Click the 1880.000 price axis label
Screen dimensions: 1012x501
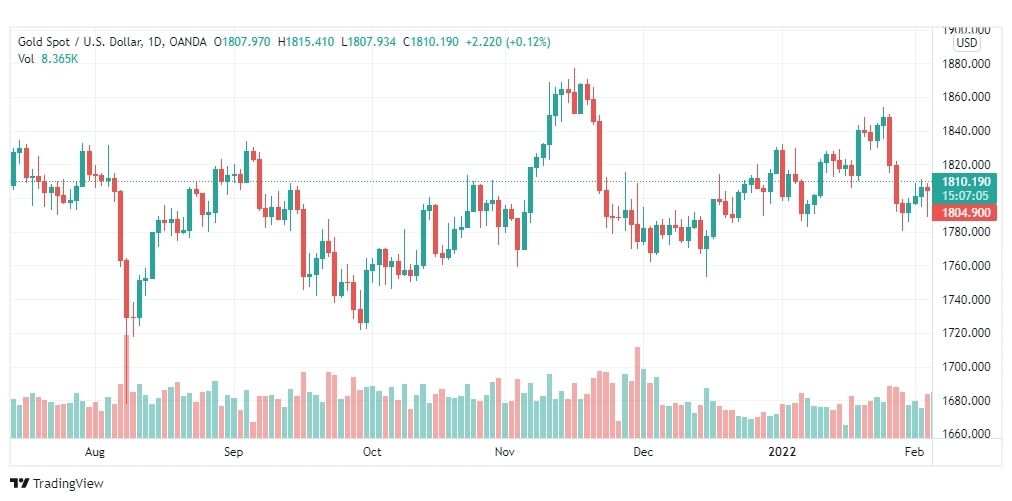(966, 64)
